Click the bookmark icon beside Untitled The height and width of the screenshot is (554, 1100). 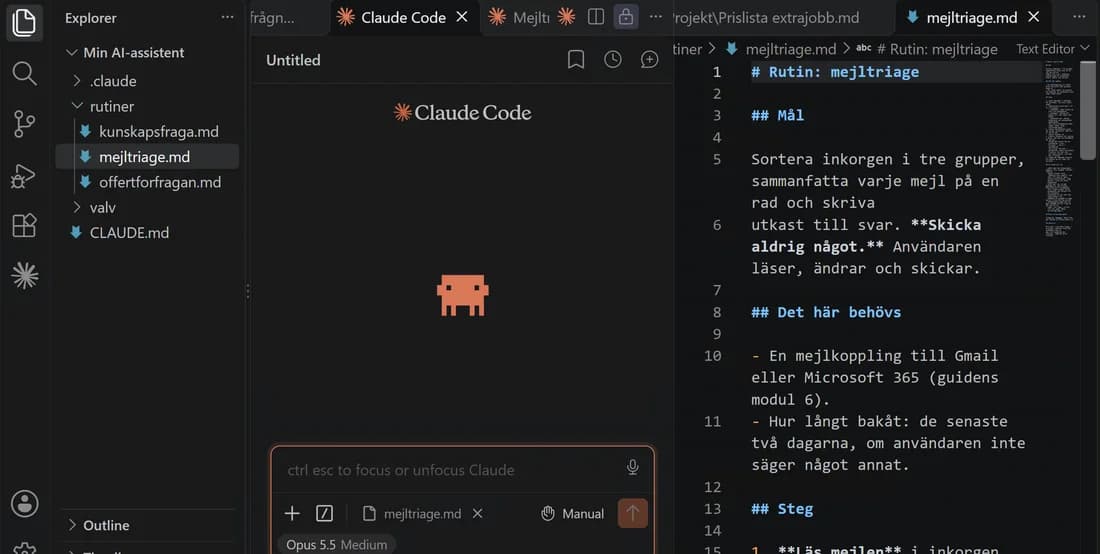tap(575, 60)
